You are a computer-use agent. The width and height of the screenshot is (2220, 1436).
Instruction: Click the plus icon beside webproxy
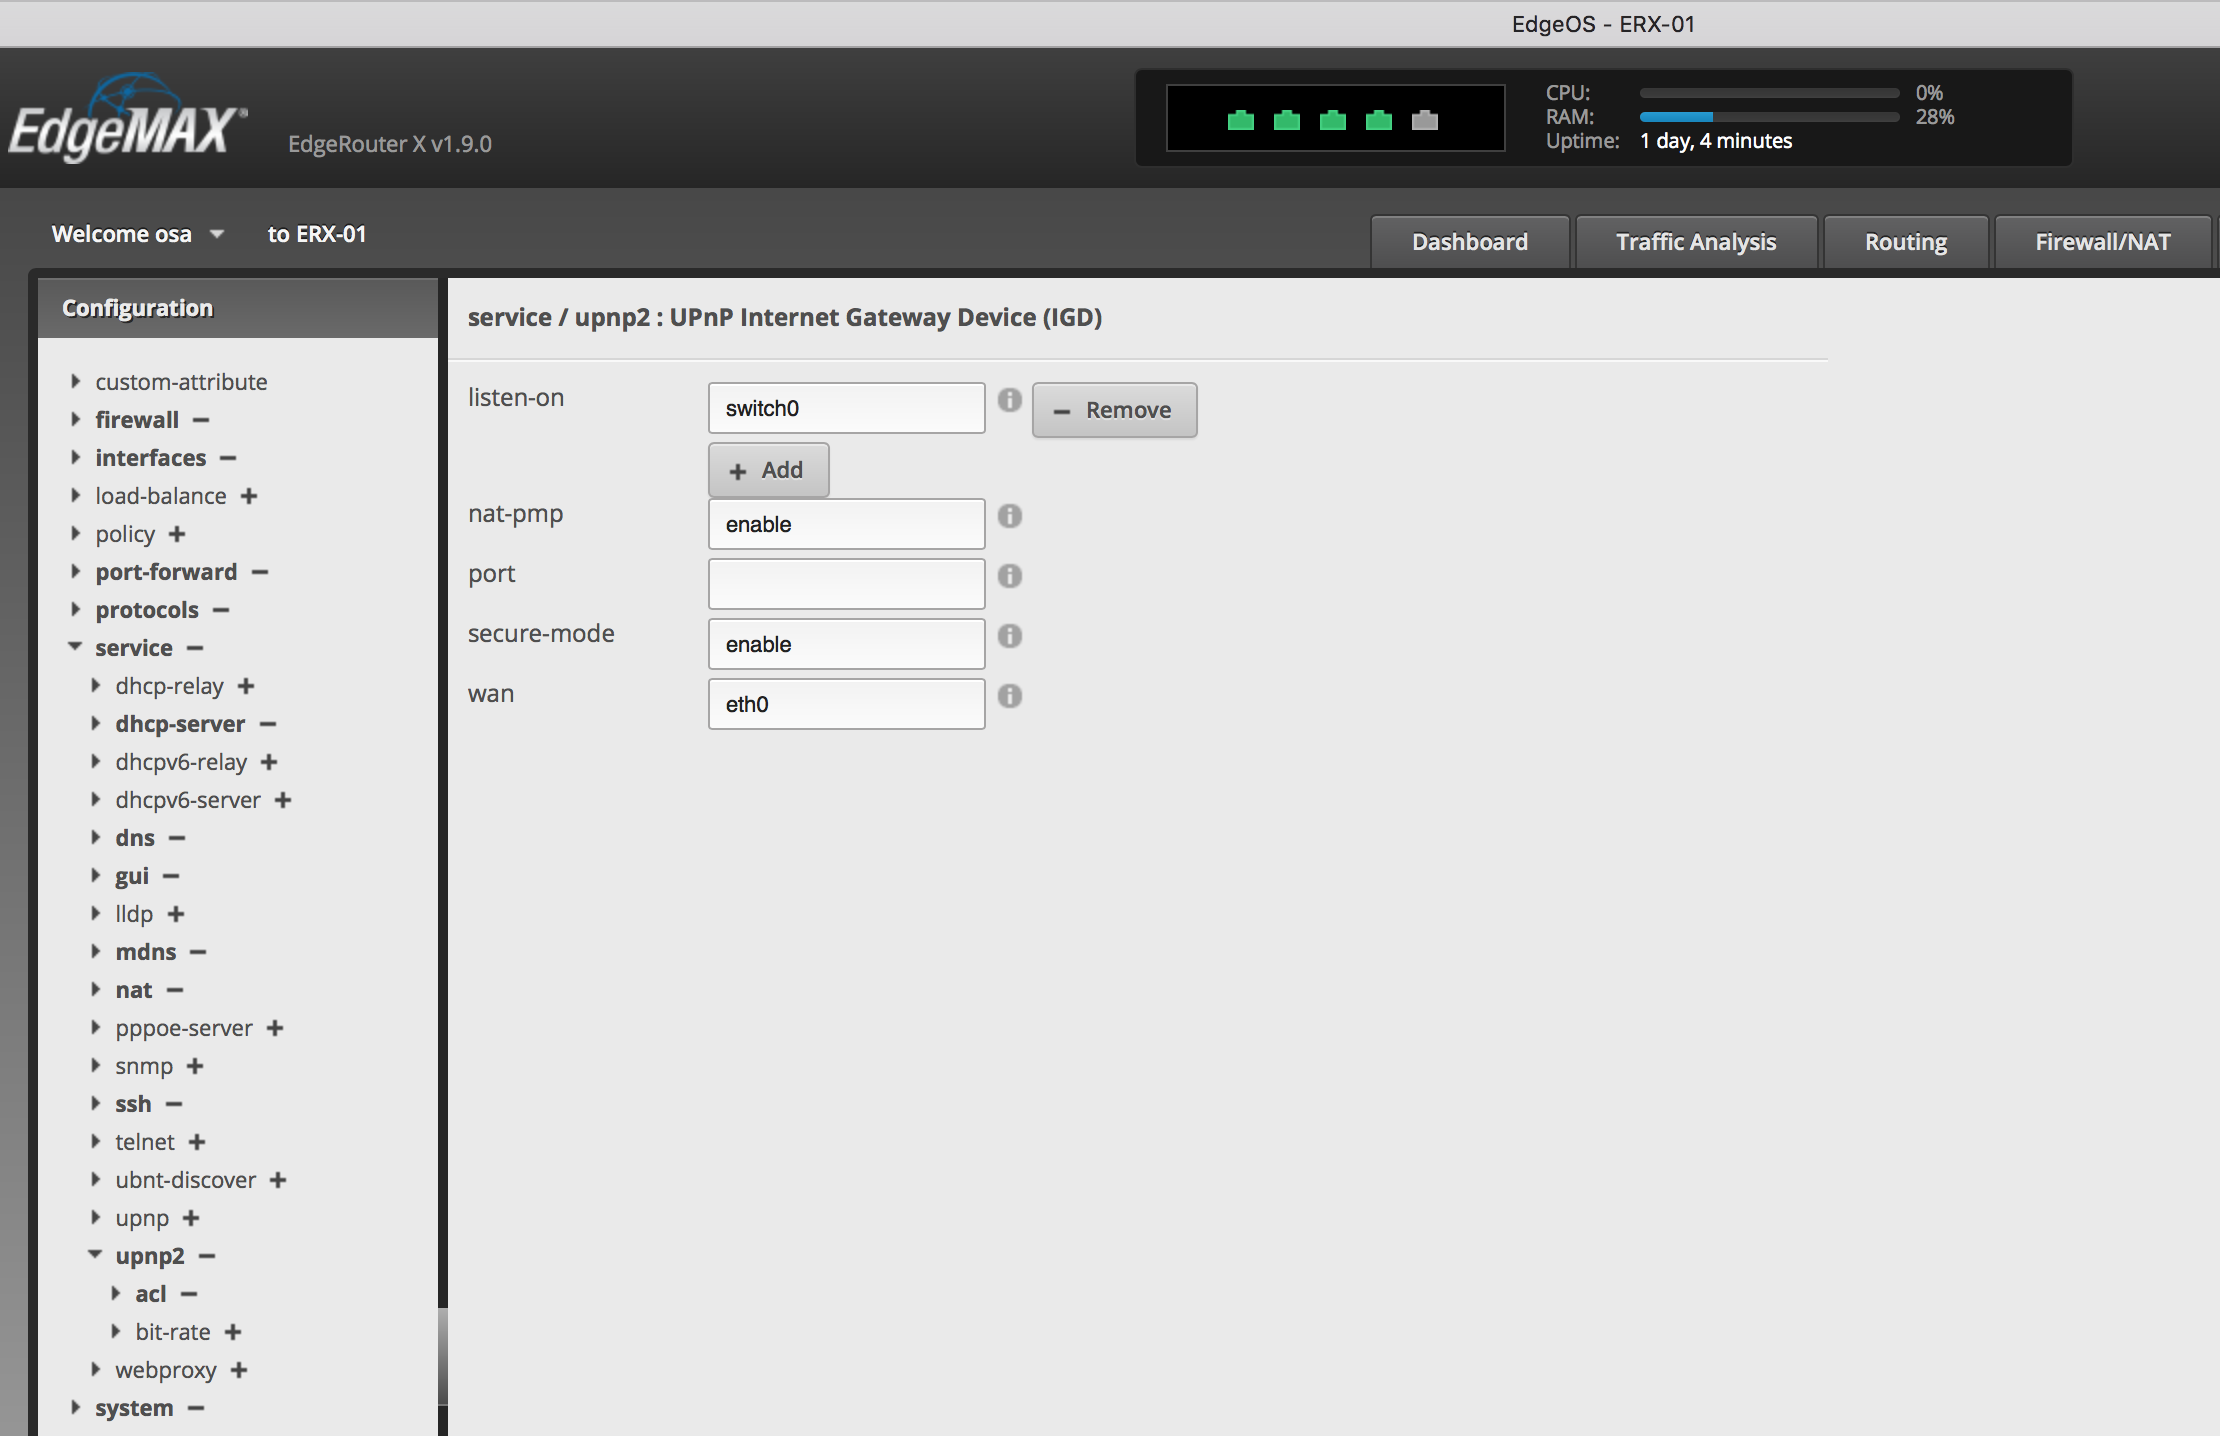pyautogui.click(x=239, y=1370)
